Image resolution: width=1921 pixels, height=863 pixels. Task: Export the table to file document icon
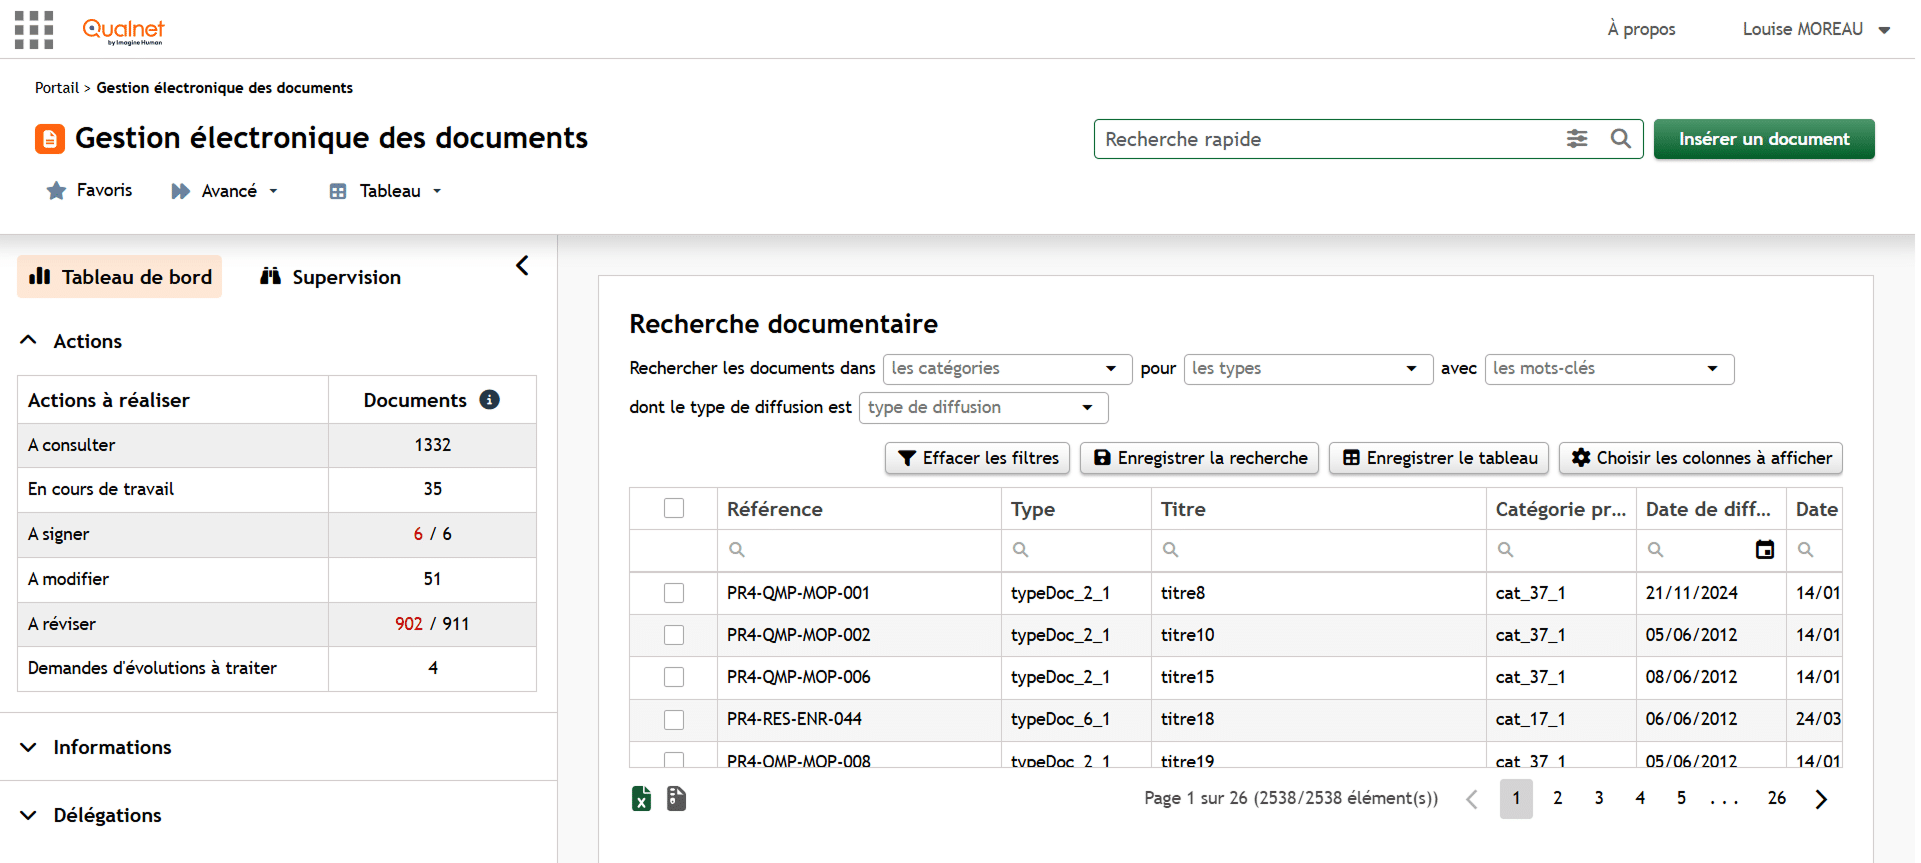(676, 798)
